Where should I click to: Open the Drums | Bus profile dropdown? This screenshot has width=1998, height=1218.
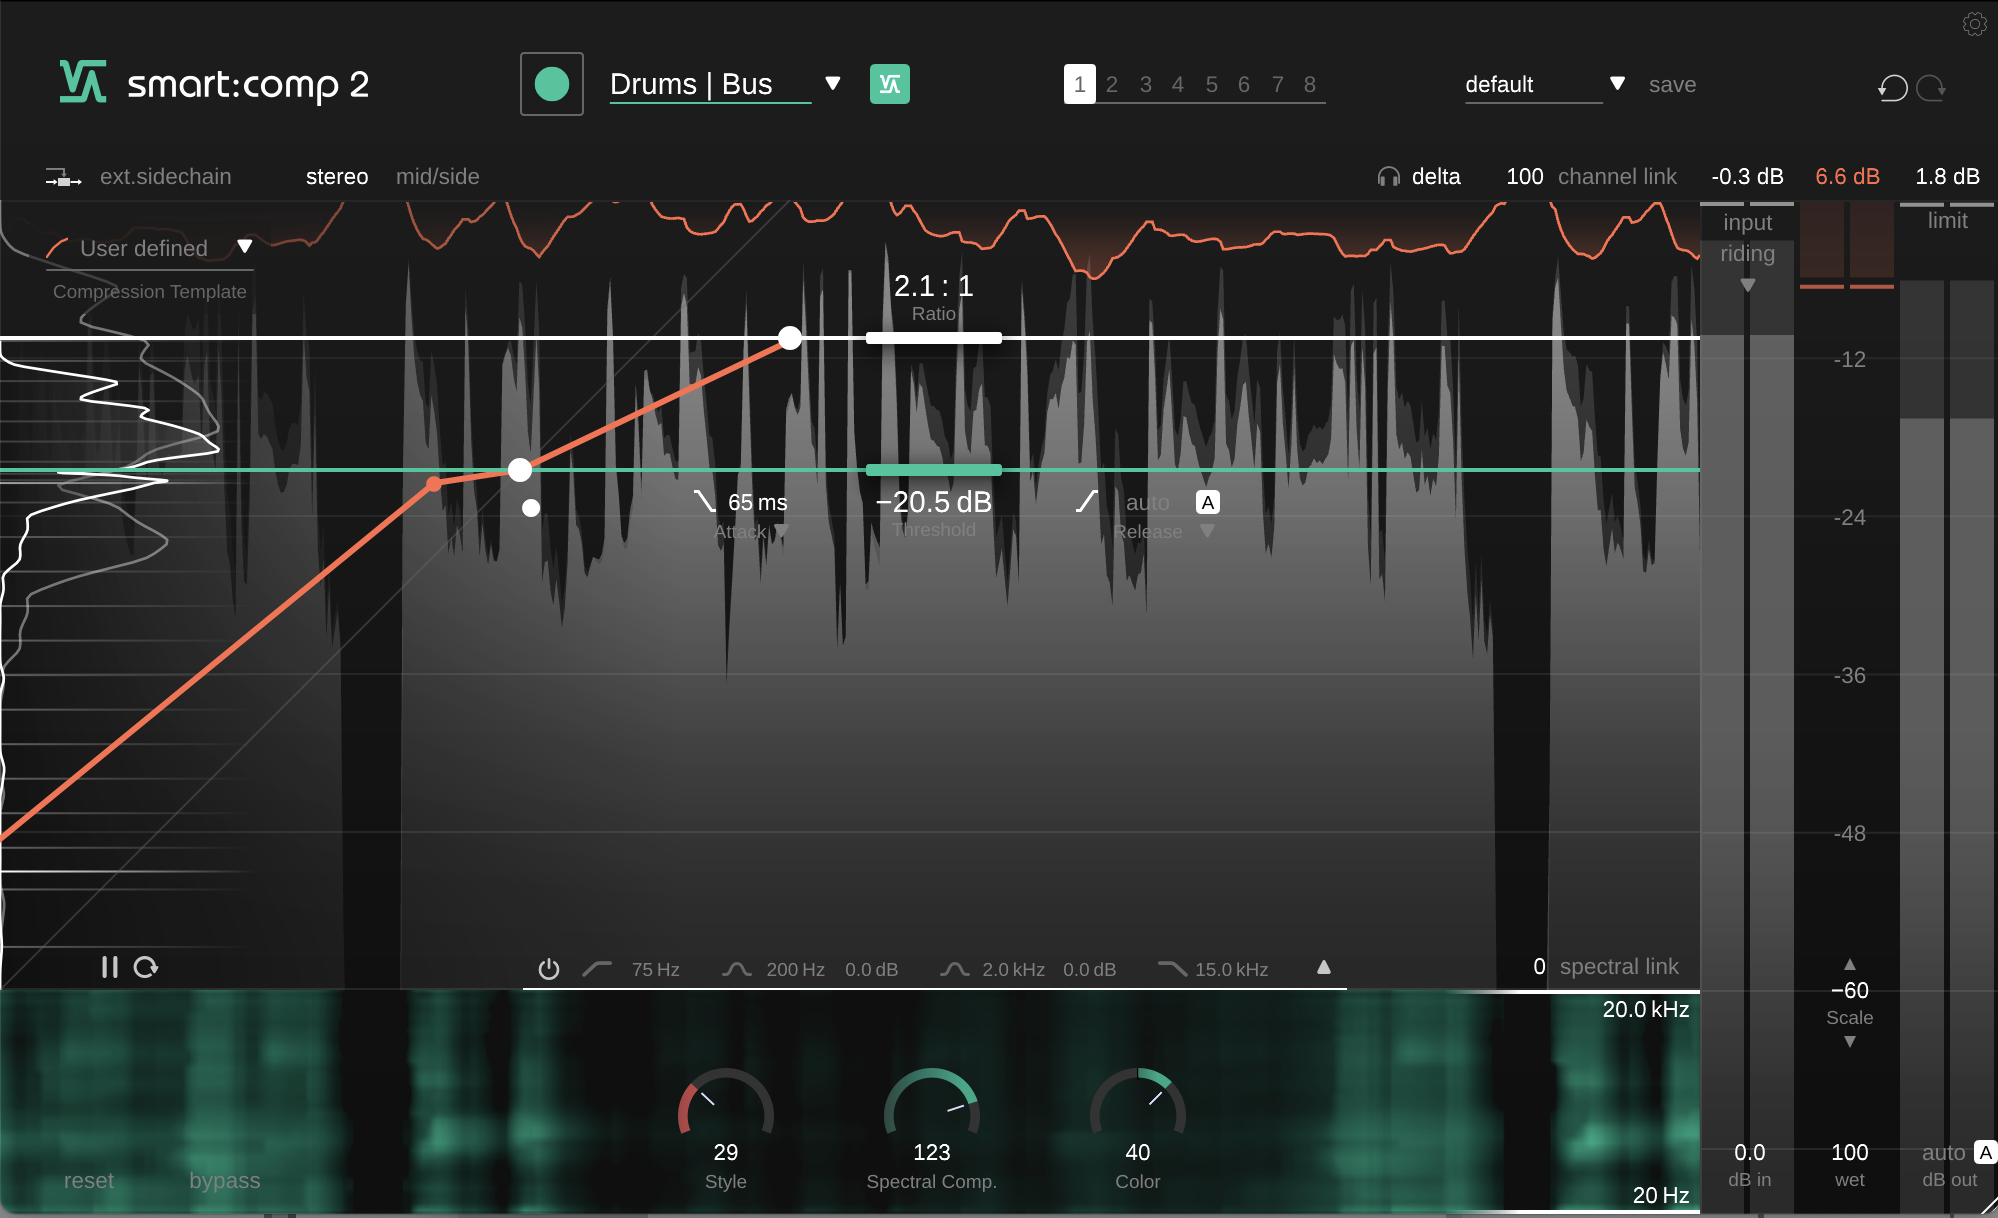[832, 84]
